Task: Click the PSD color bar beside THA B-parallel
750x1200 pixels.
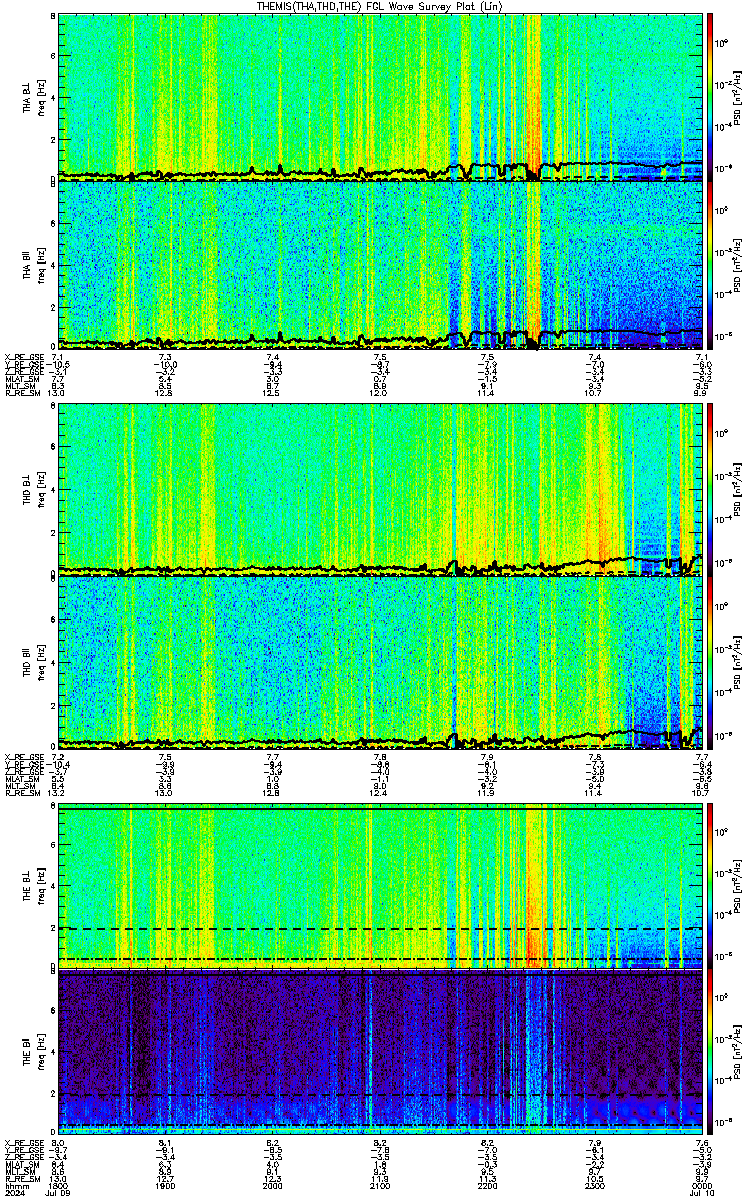Action: pos(711,265)
